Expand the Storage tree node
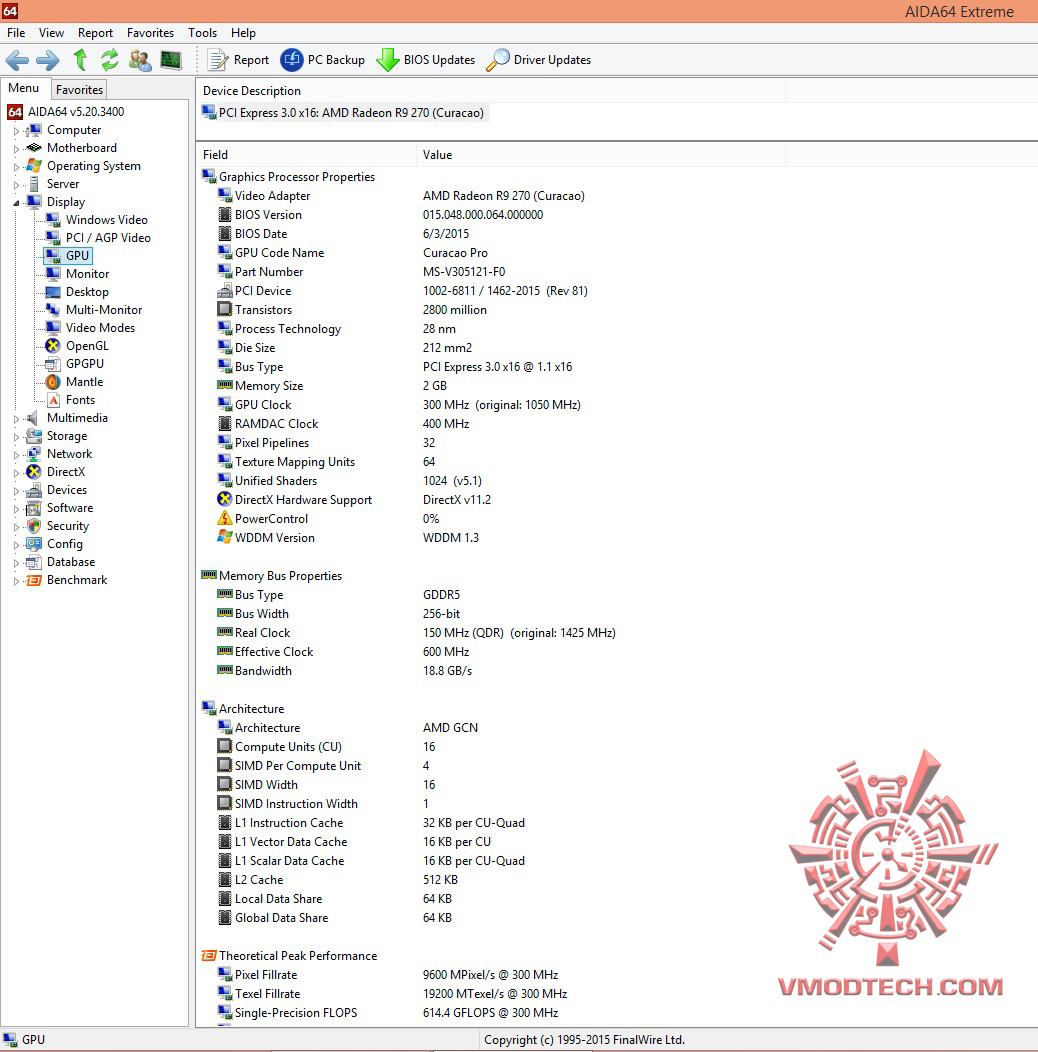Viewport: 1038px width, 1052px height. point(16,437)
